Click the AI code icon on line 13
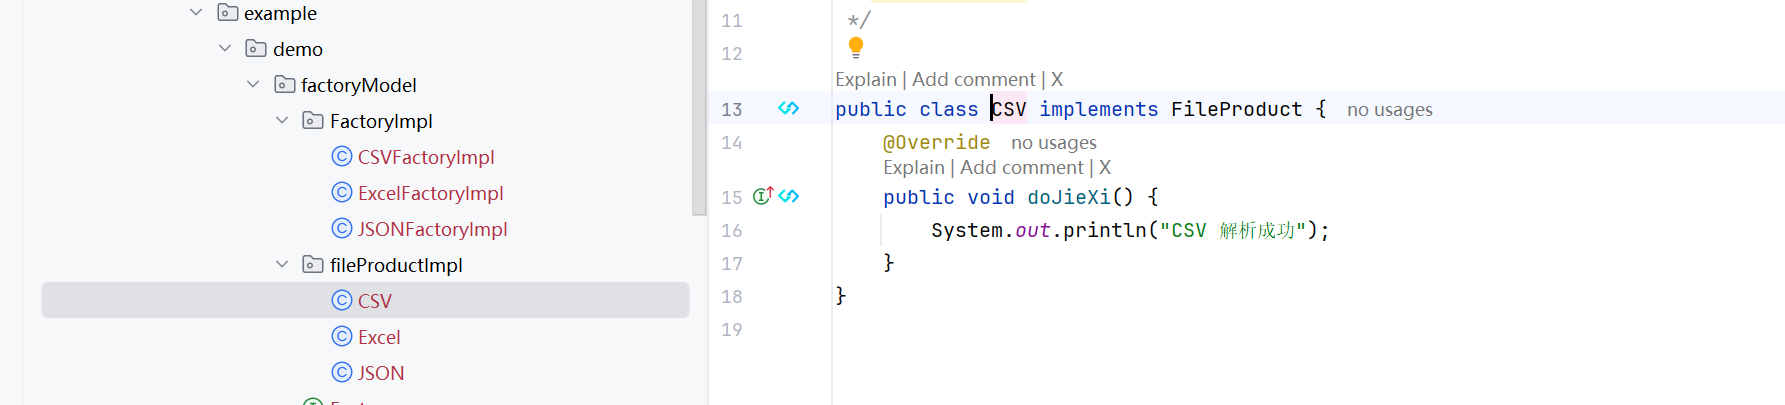 point(789,108)
